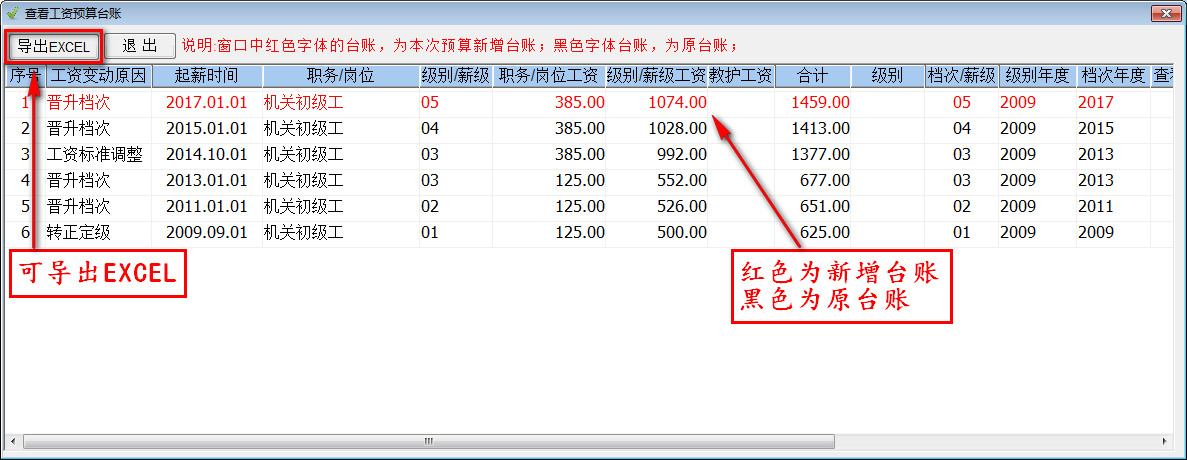Click the 转正定级 cell in row 6

point(78,232)
